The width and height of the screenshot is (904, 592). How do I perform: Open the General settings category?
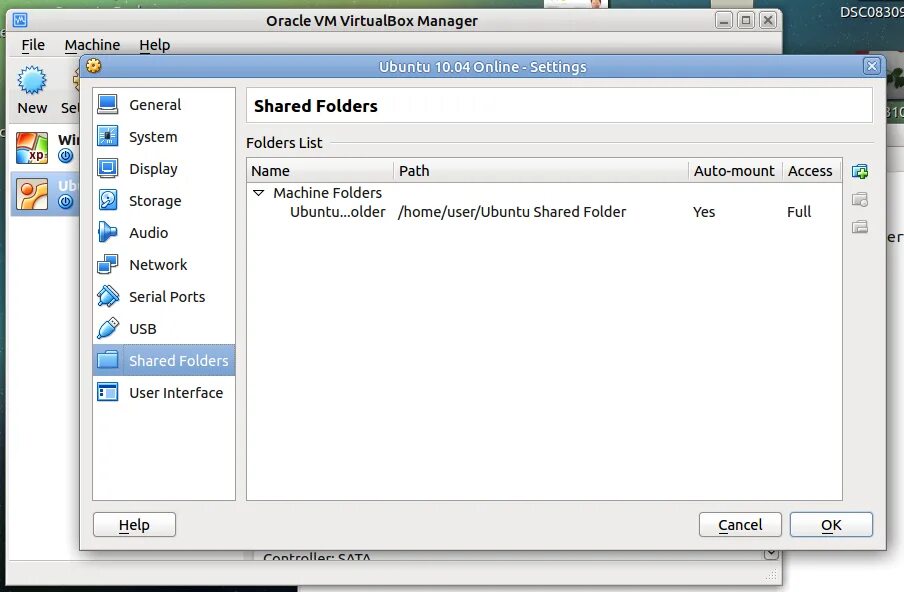pyautogui.click(x=164, y=105)
